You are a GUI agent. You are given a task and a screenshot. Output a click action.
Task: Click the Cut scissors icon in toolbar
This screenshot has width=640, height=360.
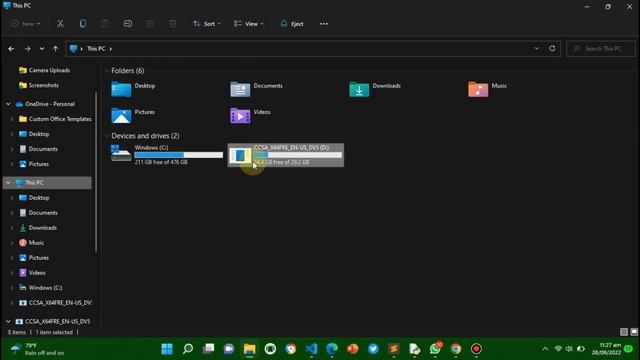pyautogui.click(x=60, y=24)
